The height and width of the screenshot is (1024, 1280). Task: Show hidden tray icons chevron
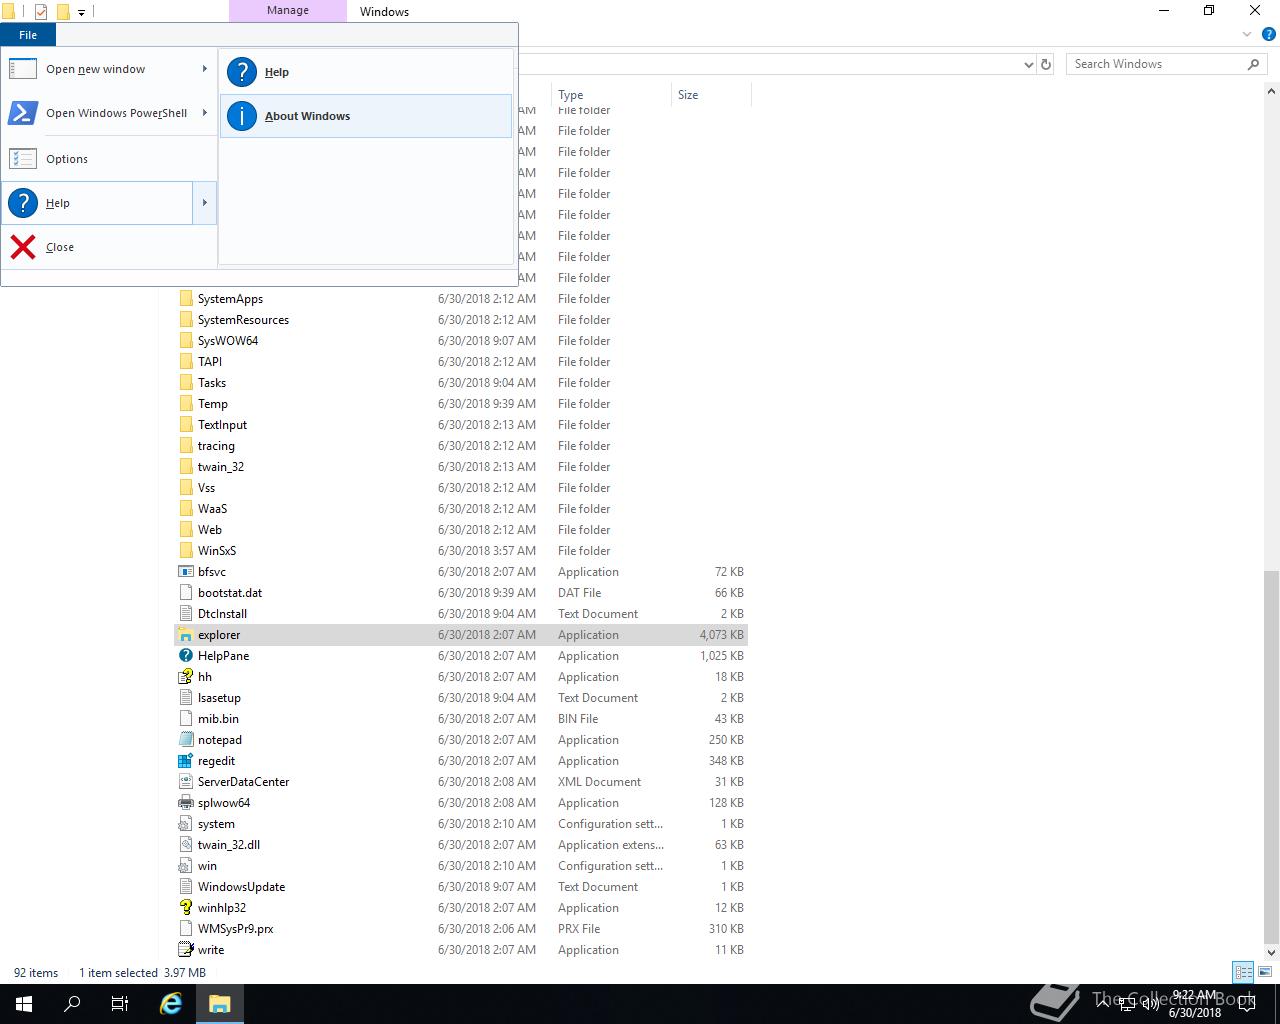click(x=1104, y=1004)
